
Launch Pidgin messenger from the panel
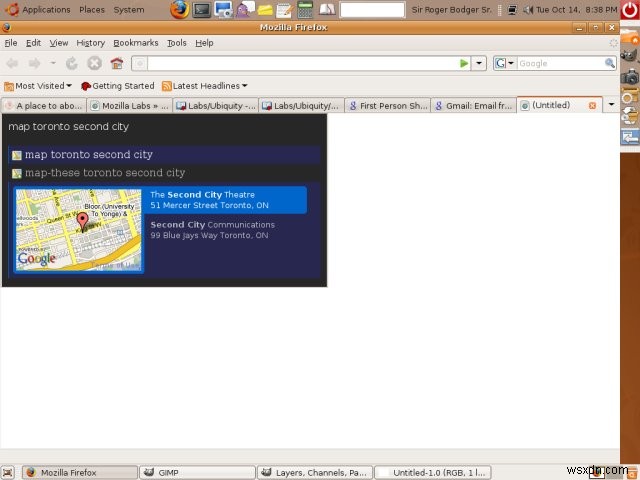(x=245, y=10)
